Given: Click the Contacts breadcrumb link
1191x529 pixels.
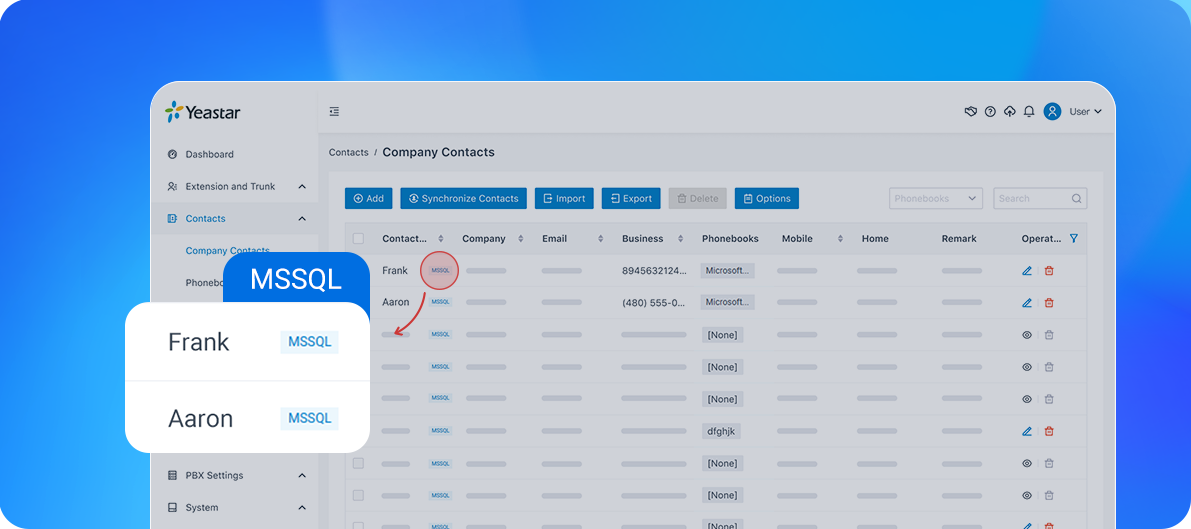Looking at the screenshot, I should [349, 152].
